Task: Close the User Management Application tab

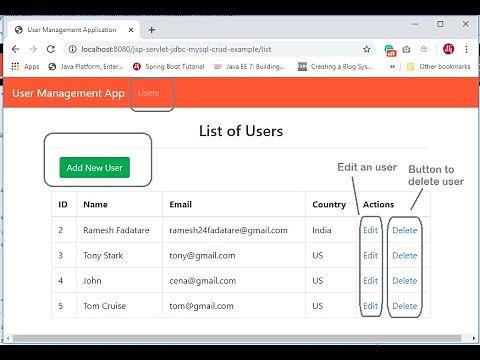Action: click(x=131, y=30)
